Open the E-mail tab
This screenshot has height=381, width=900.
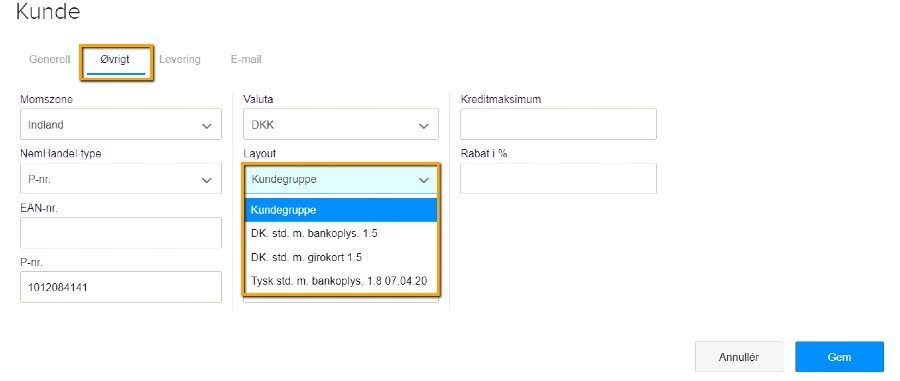click(246, 59)
